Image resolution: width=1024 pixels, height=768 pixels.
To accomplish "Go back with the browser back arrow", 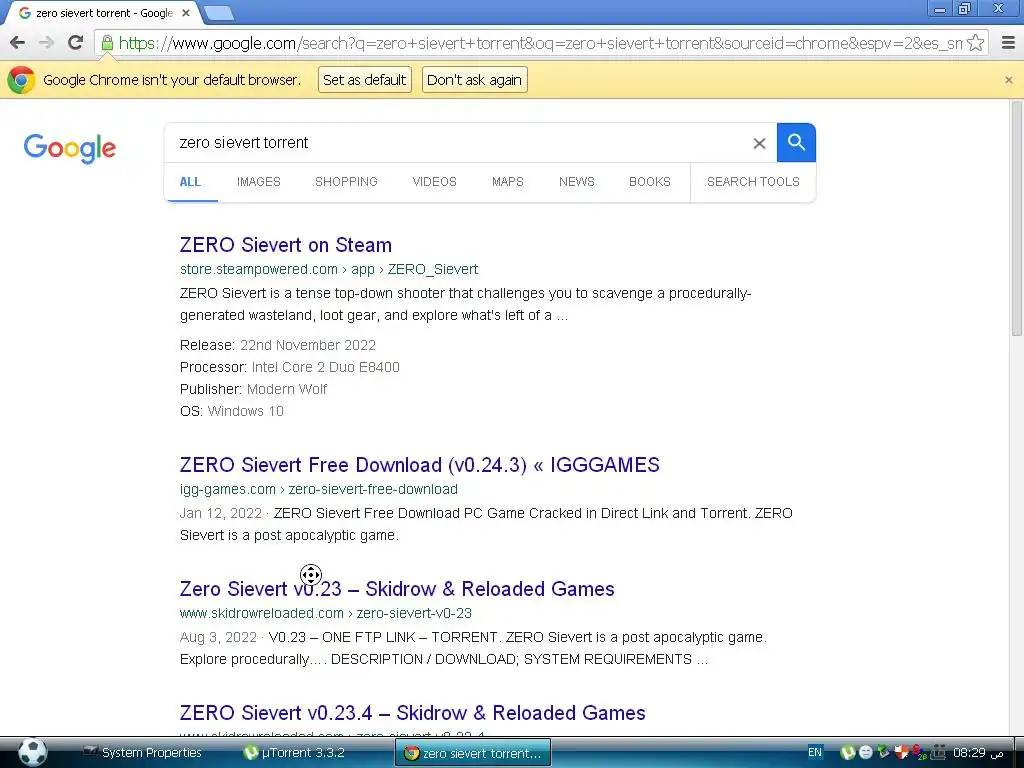I will [18, 43].
